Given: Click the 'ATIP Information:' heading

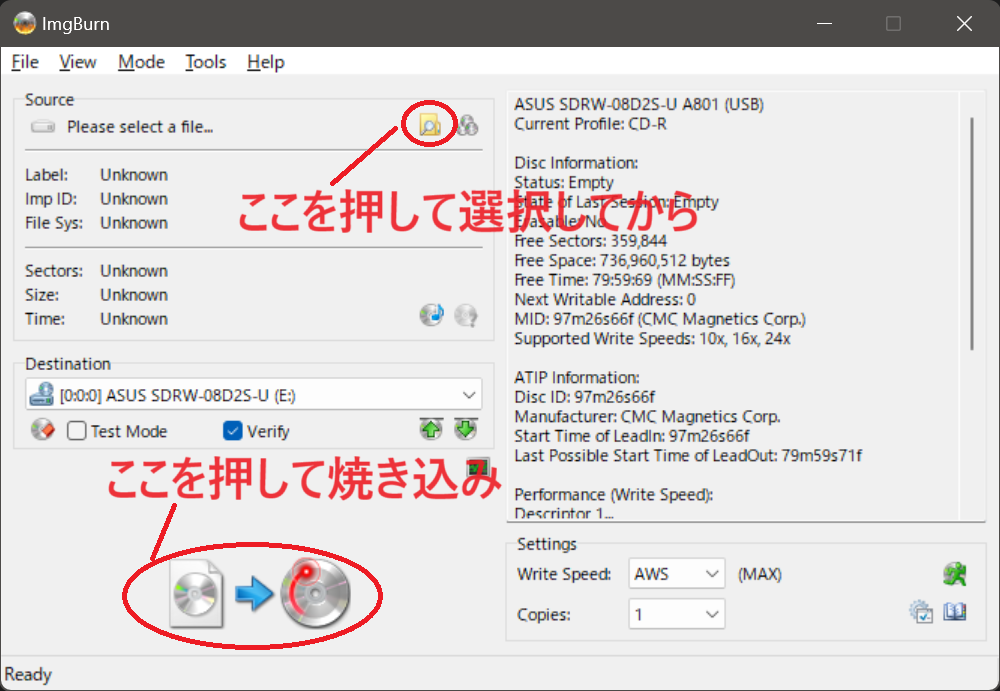Looking at the screenshot, I should 577,378.
